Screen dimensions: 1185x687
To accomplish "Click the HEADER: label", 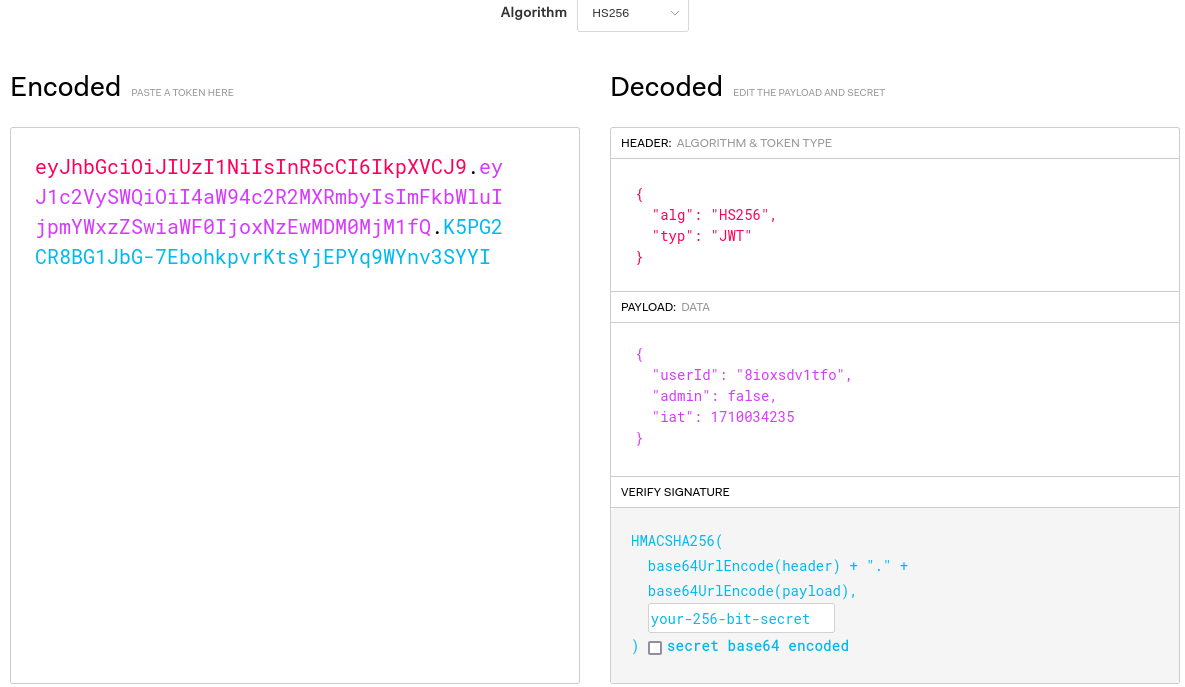I will click(646, 143).
